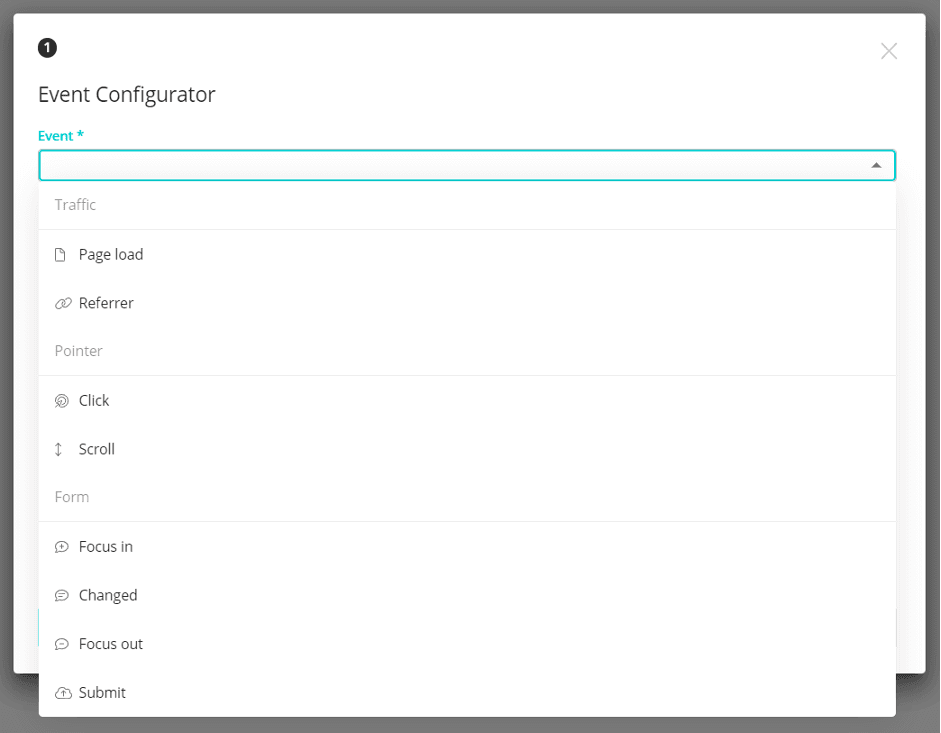Click the step 1 badge
This screenshot has width=941, height=733.
pos(47,47)
